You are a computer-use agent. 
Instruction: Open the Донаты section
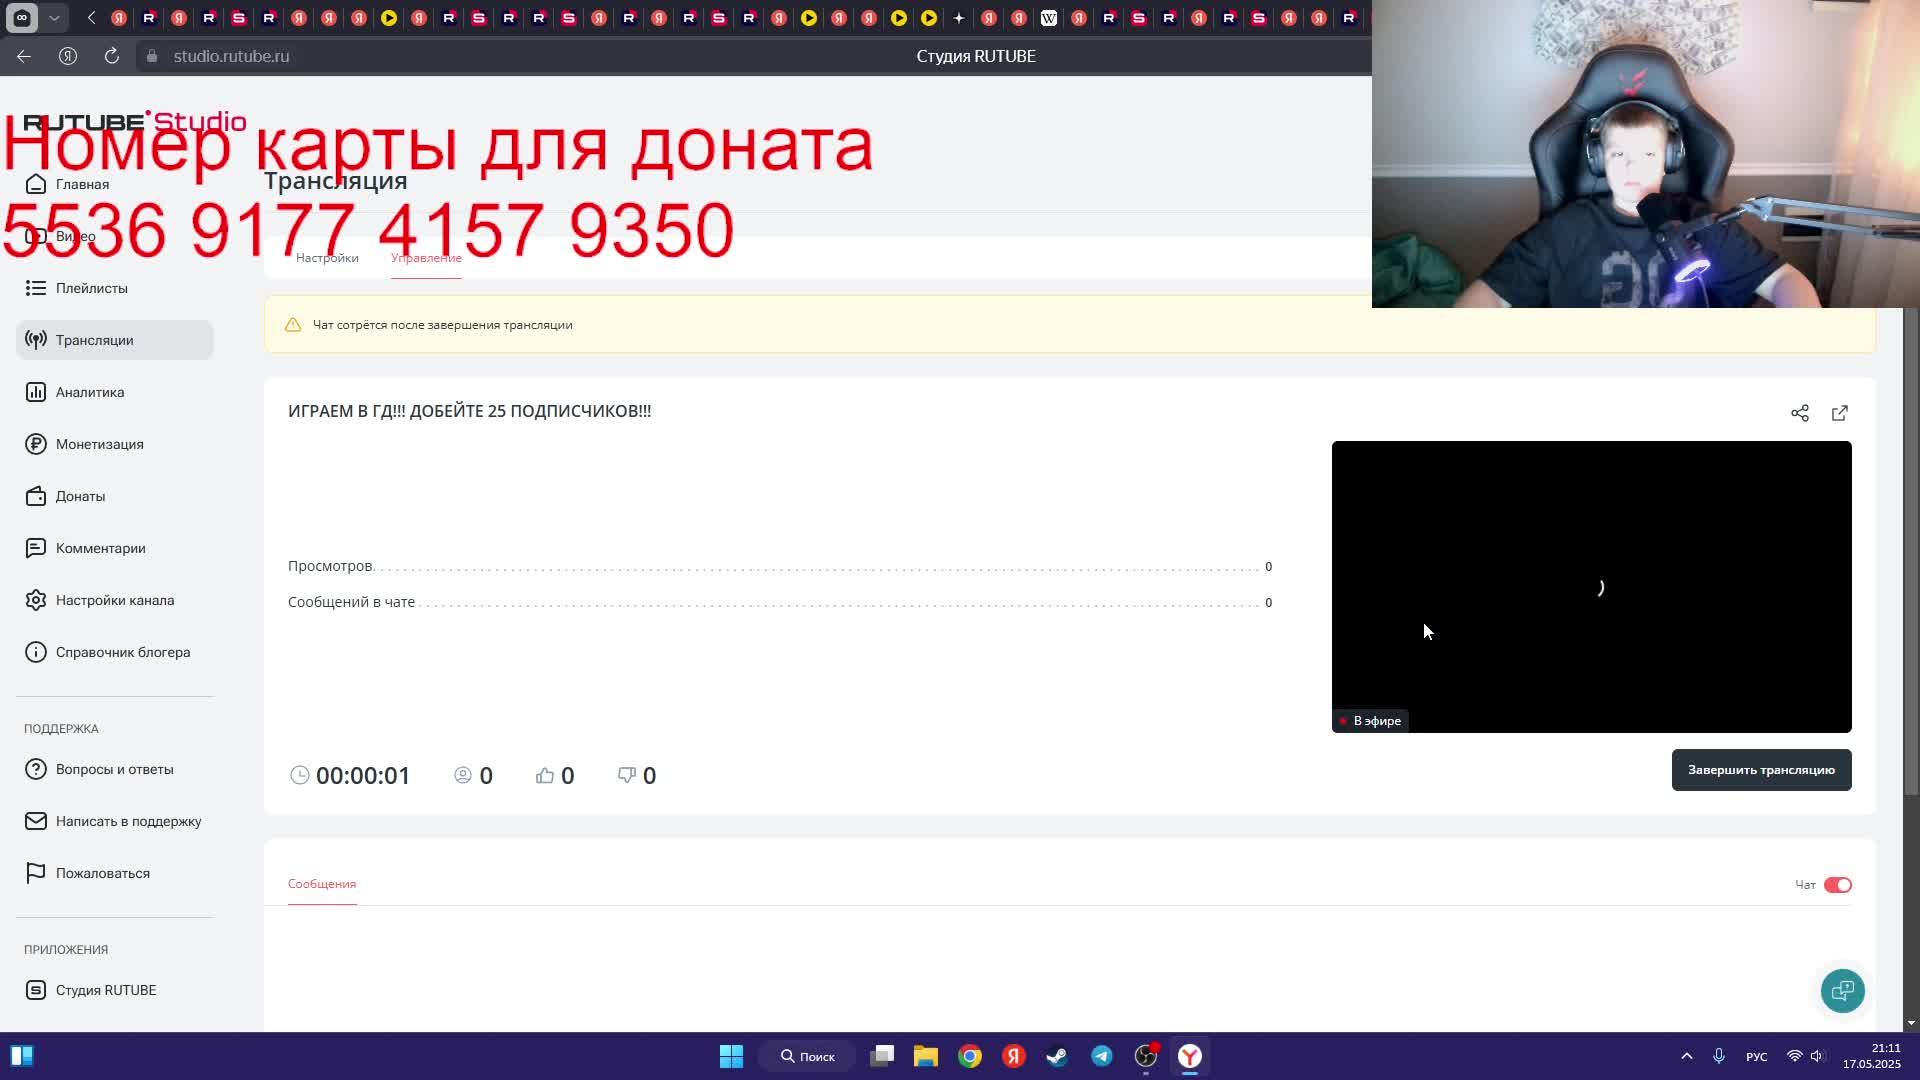(x=80, y=496)
